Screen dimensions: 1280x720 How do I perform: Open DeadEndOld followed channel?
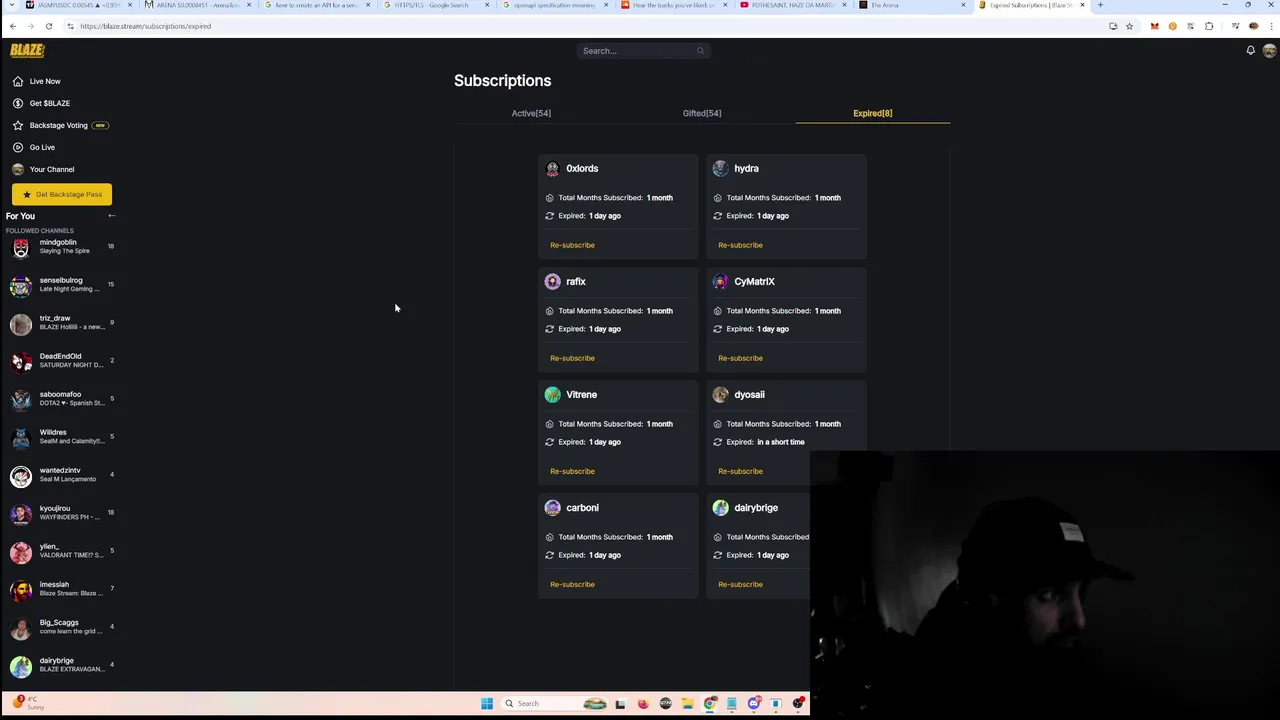[x=60, y=361]
